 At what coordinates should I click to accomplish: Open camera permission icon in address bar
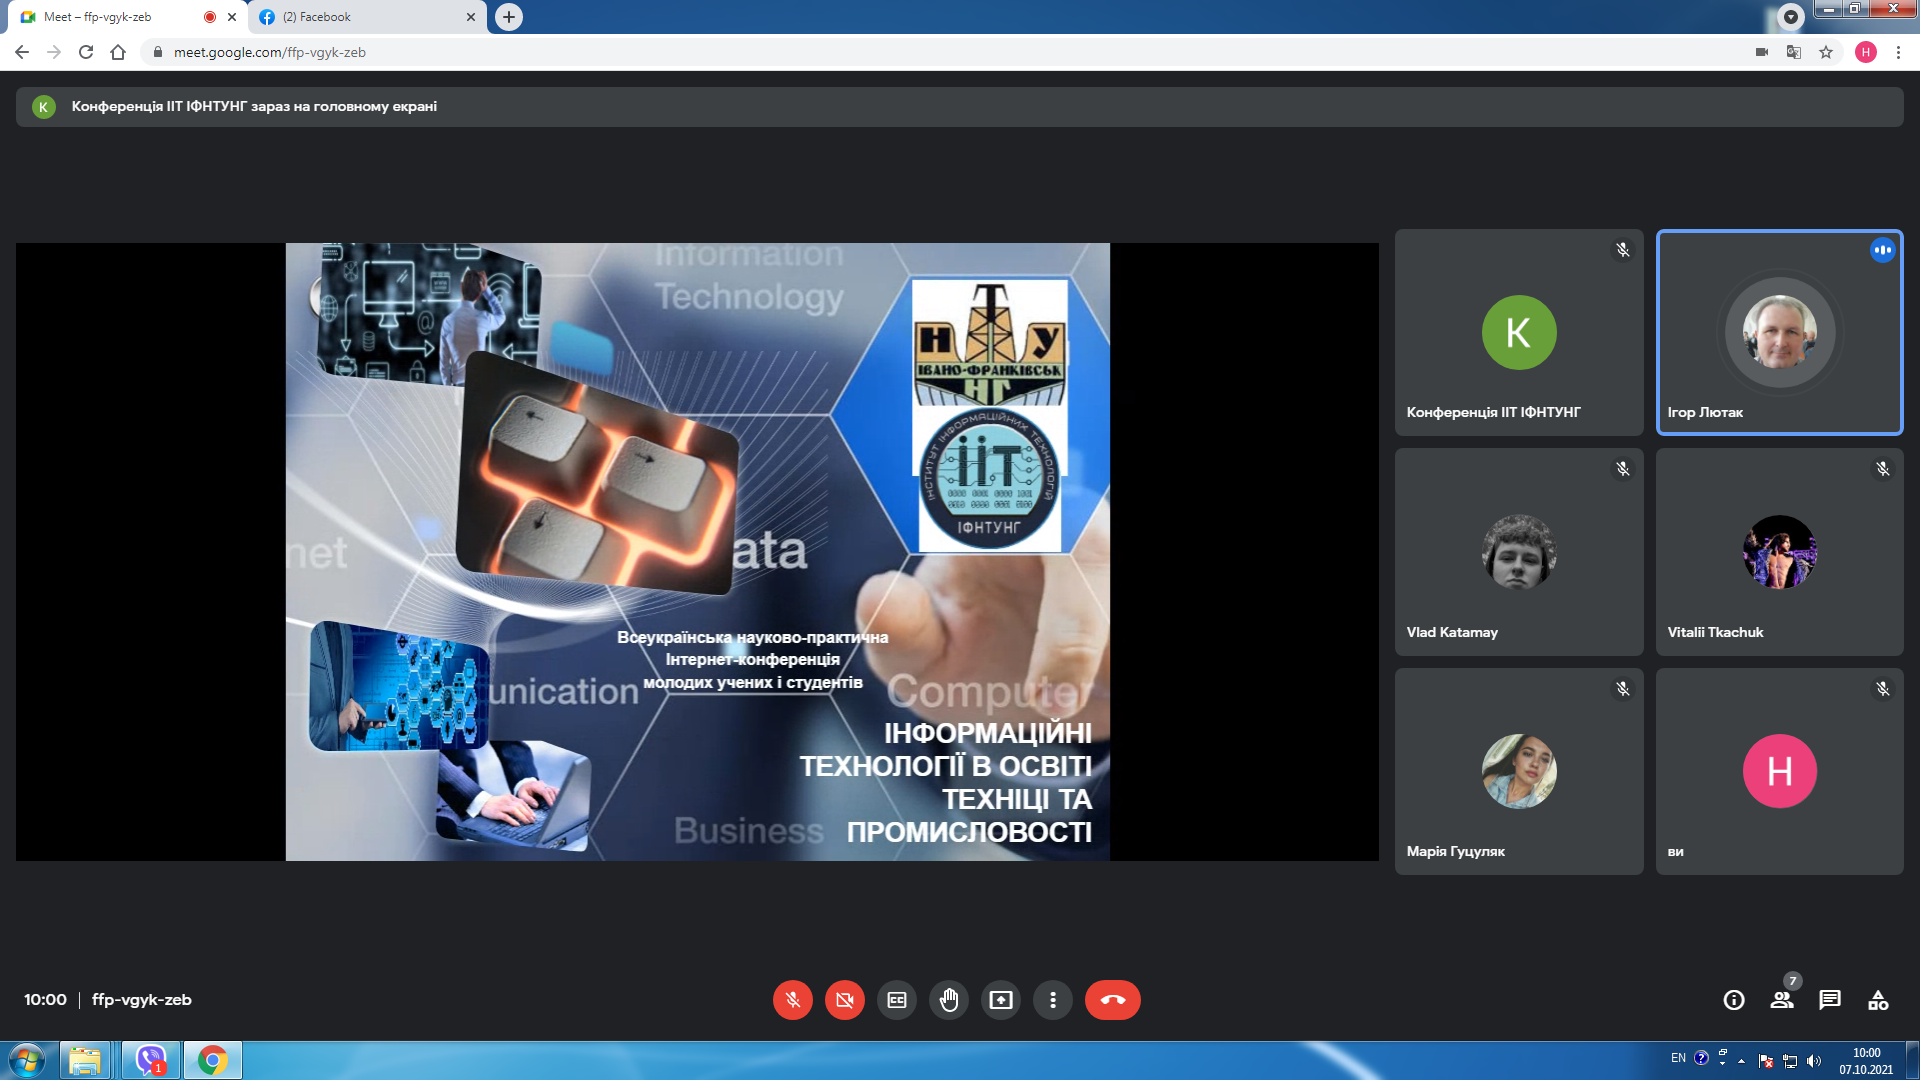tap(1762, 52)
